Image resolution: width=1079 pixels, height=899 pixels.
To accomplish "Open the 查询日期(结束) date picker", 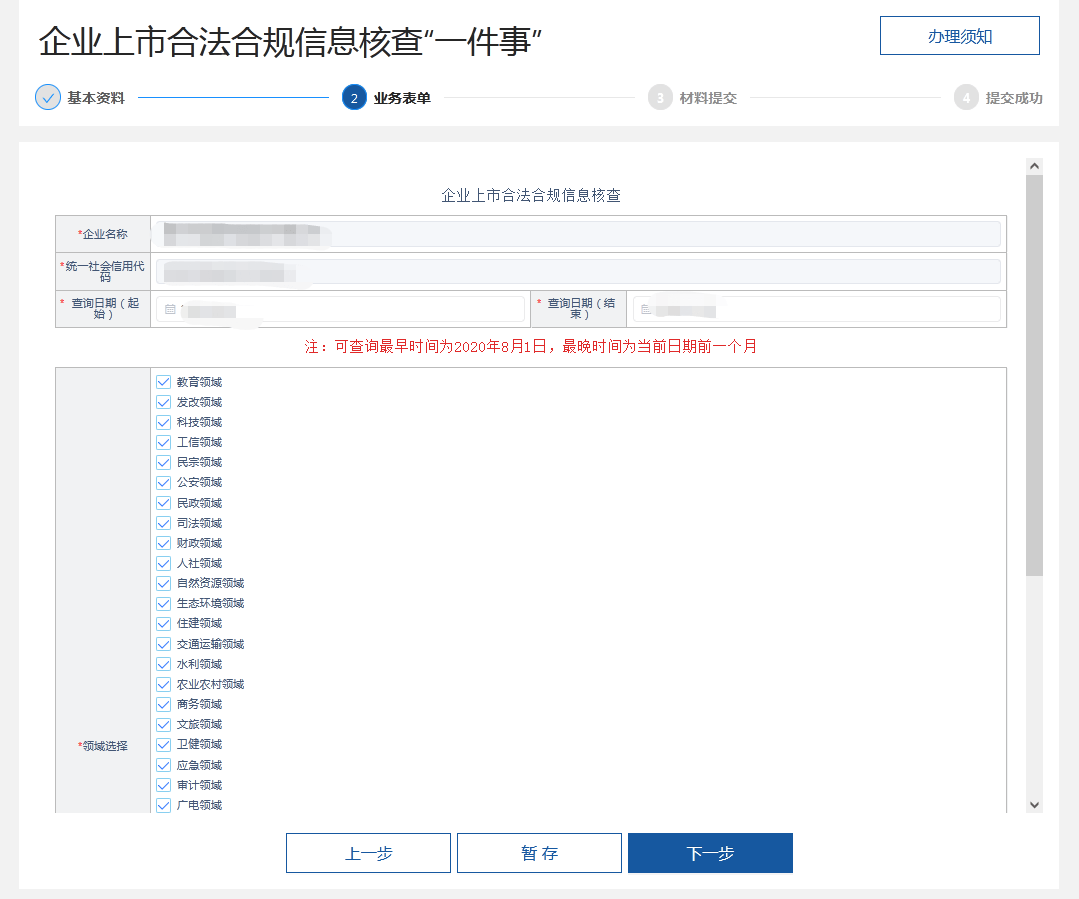I will click(815, 310).
